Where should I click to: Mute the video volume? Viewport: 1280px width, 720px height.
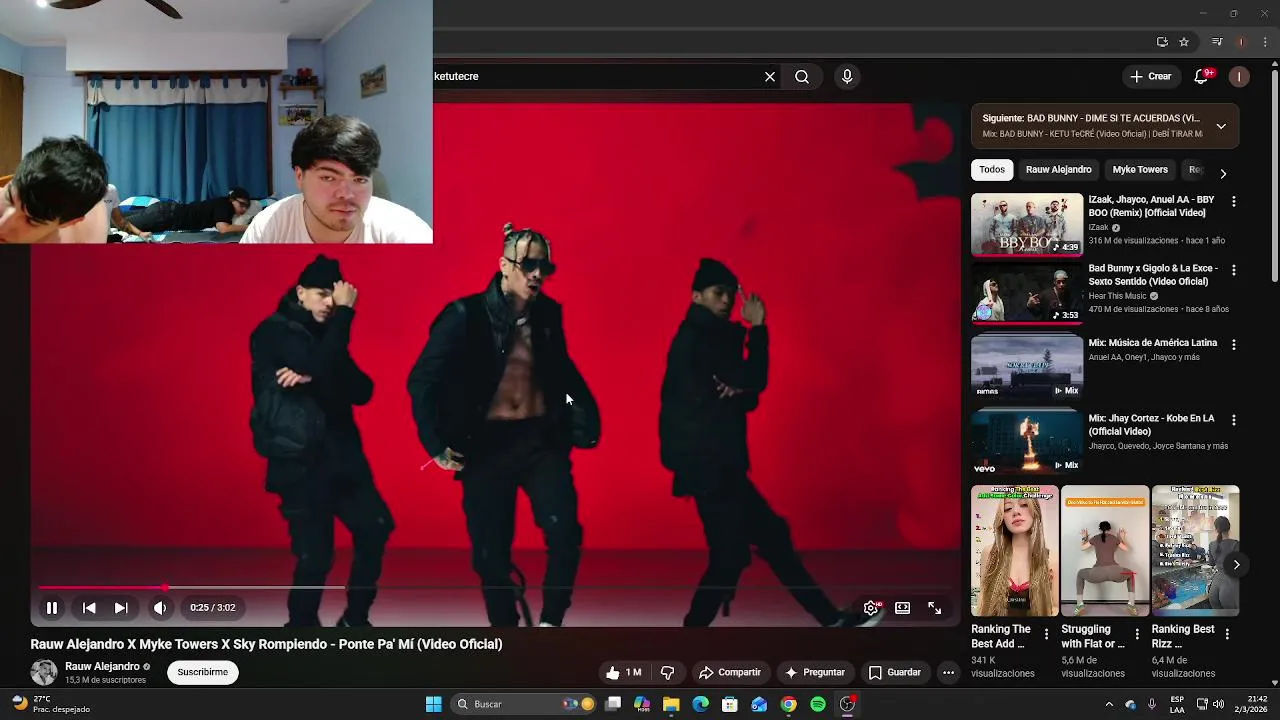(x=160, y=608)
